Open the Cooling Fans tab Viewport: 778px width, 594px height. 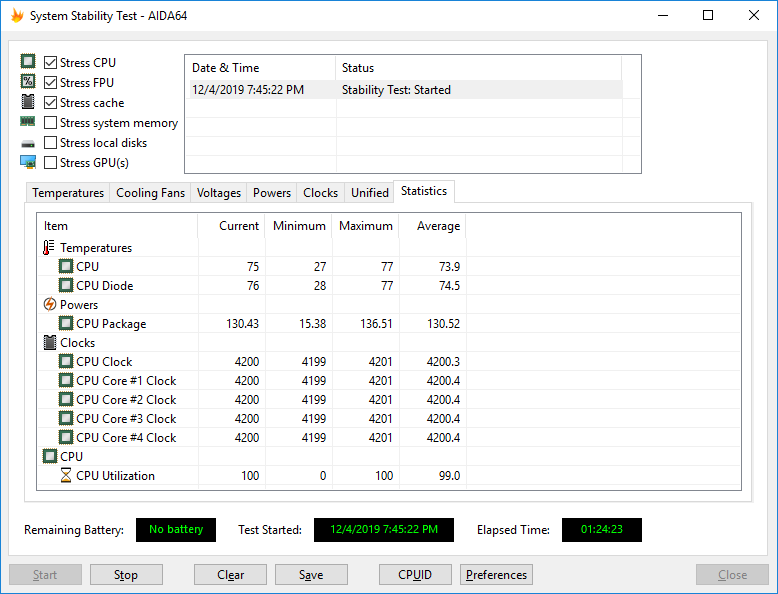150,193
